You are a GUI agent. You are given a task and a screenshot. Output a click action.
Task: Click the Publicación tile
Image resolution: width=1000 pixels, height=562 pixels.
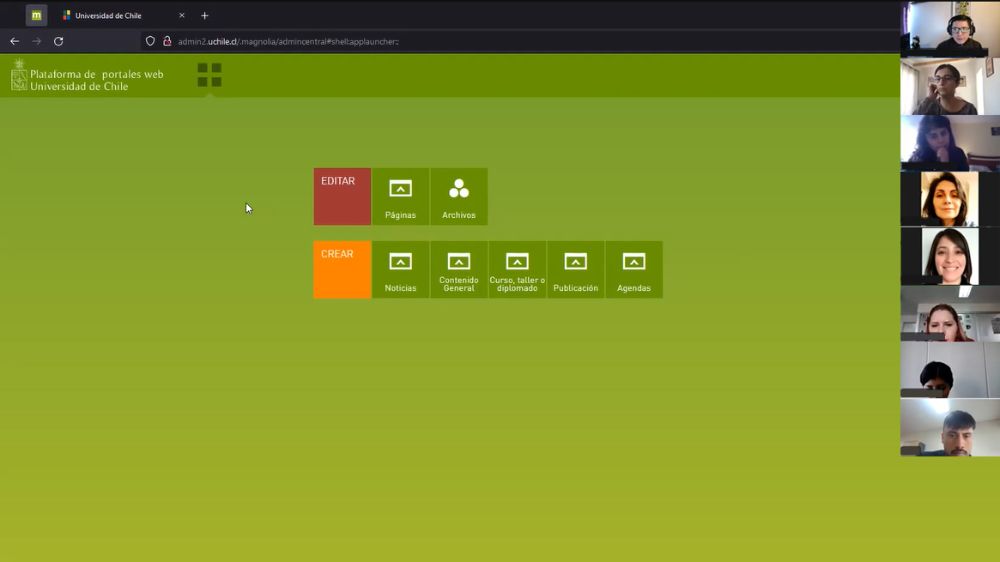pos(575,269)
